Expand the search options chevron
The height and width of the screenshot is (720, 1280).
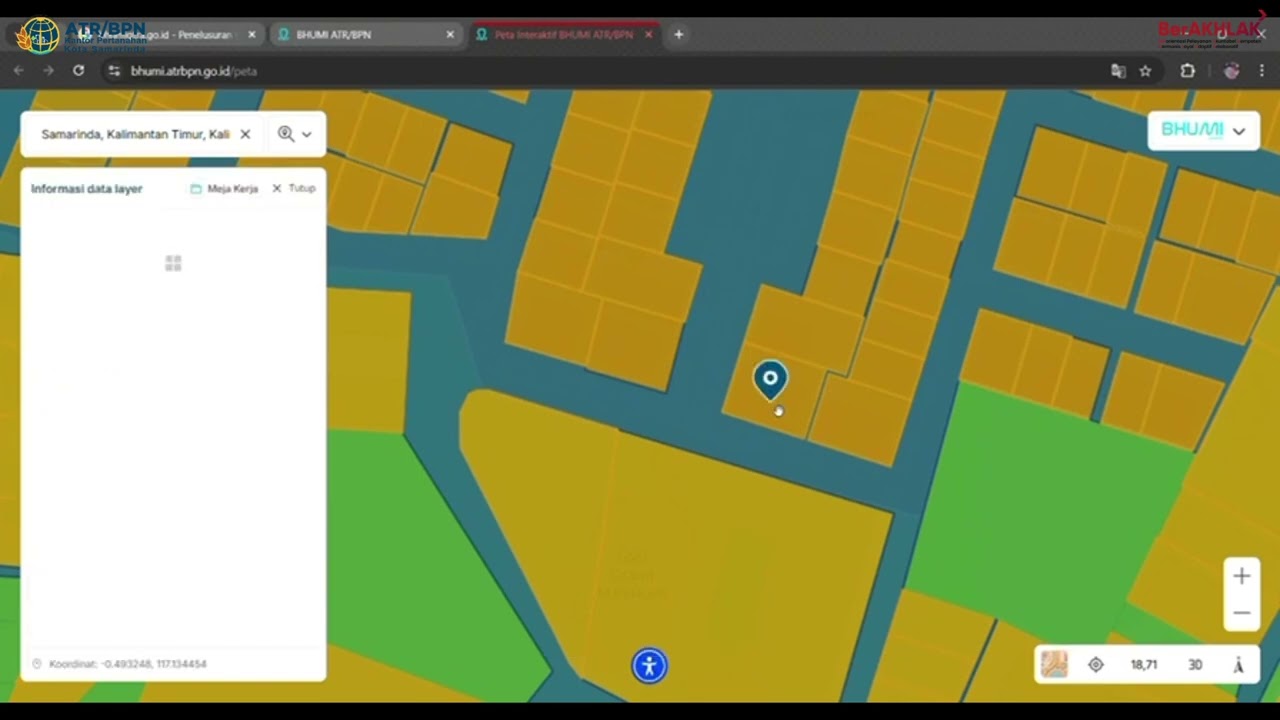click(307, 134)
